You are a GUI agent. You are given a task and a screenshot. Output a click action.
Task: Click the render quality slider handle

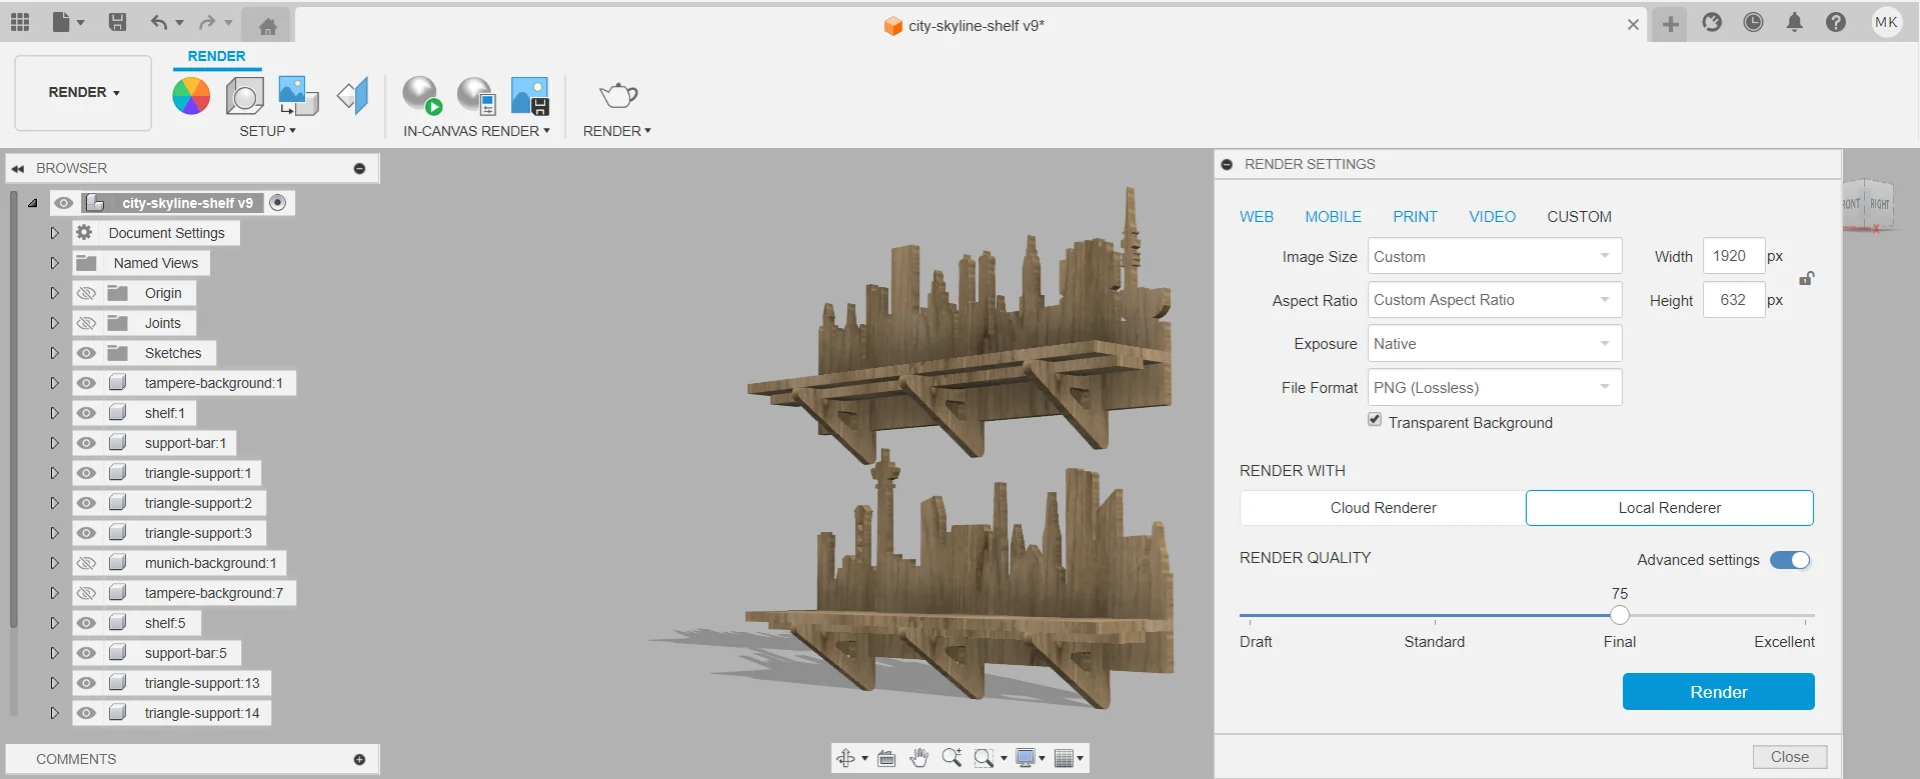click(1620, 616)
